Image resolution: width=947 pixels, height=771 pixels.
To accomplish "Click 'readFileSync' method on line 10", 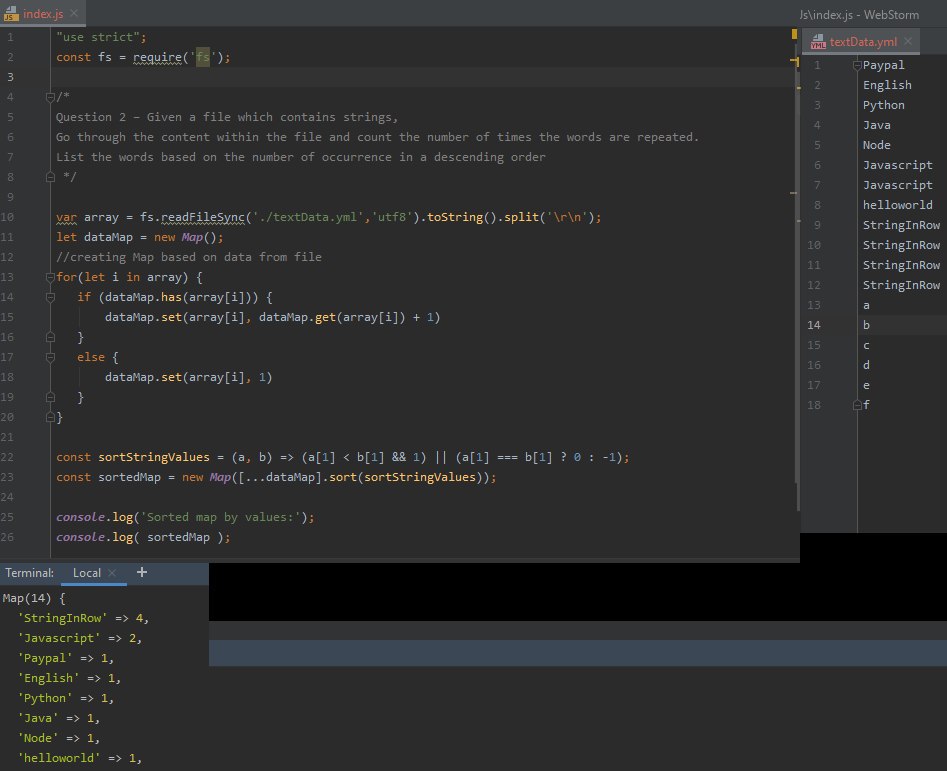I will (x=203, y=217).
